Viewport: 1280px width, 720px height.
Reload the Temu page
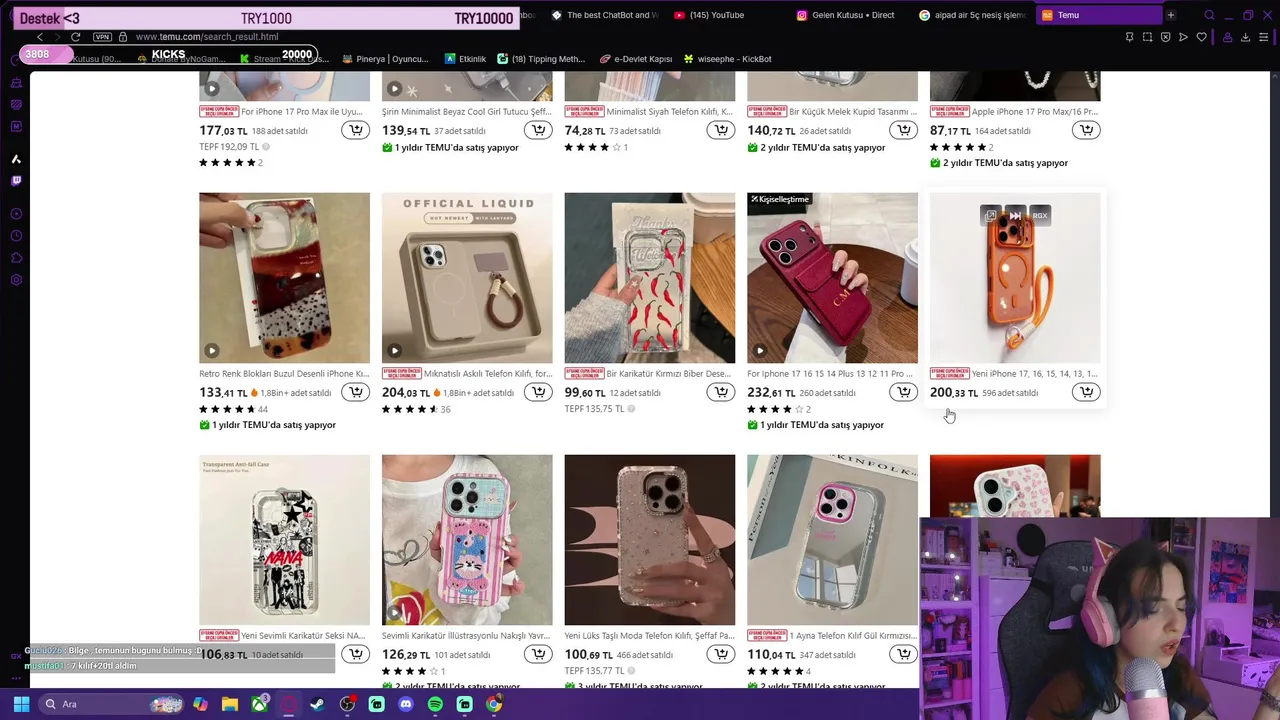click(75, 37)
